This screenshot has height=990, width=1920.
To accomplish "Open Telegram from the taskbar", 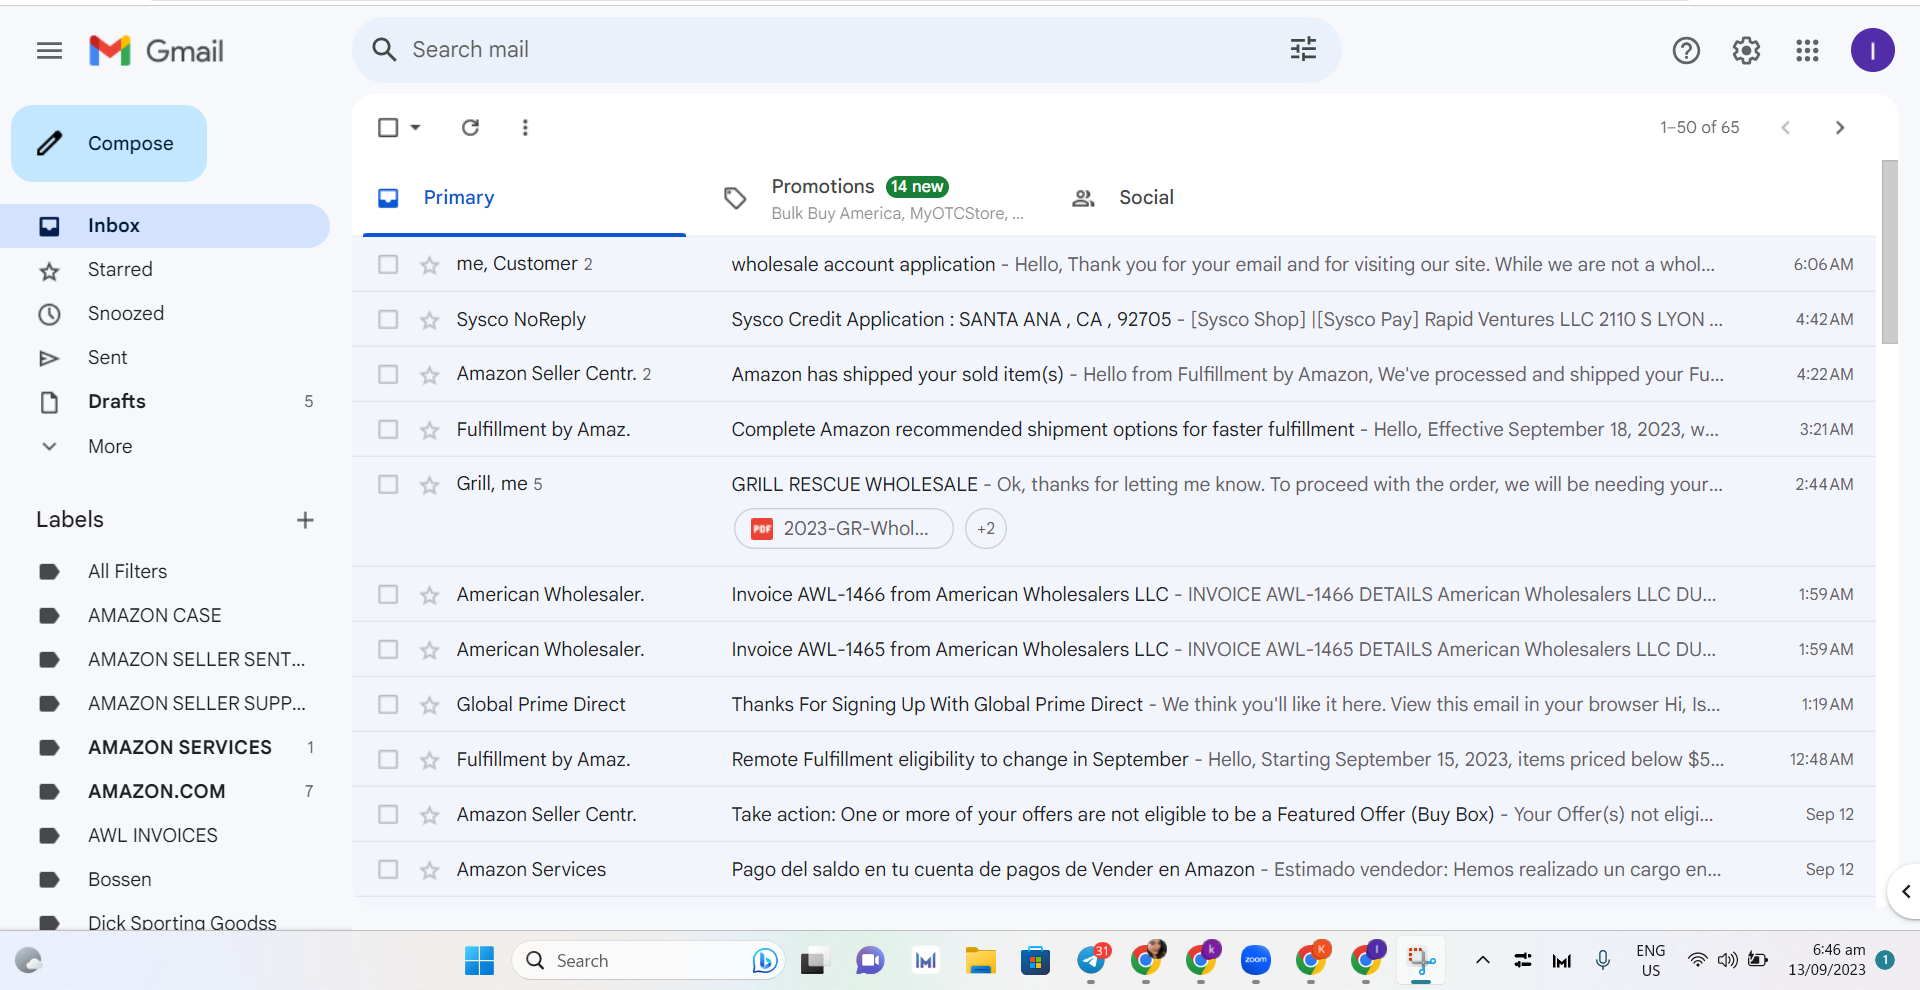I will tap(1092, 961).
